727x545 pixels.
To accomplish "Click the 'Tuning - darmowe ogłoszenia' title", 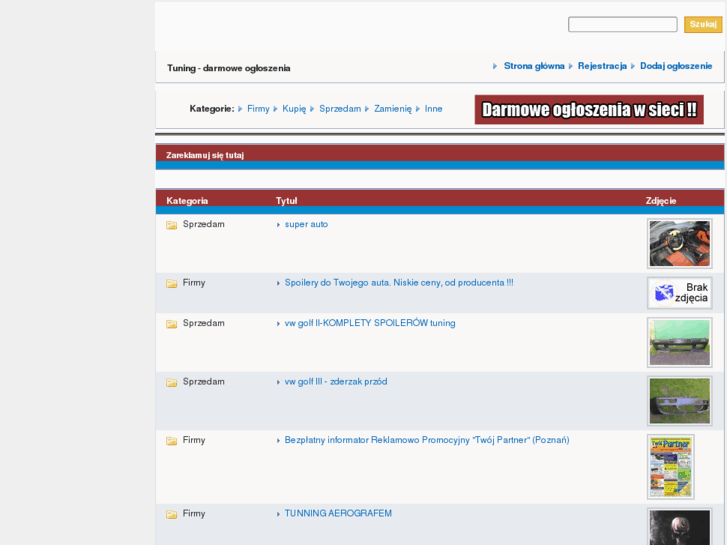I will [229, 68].
